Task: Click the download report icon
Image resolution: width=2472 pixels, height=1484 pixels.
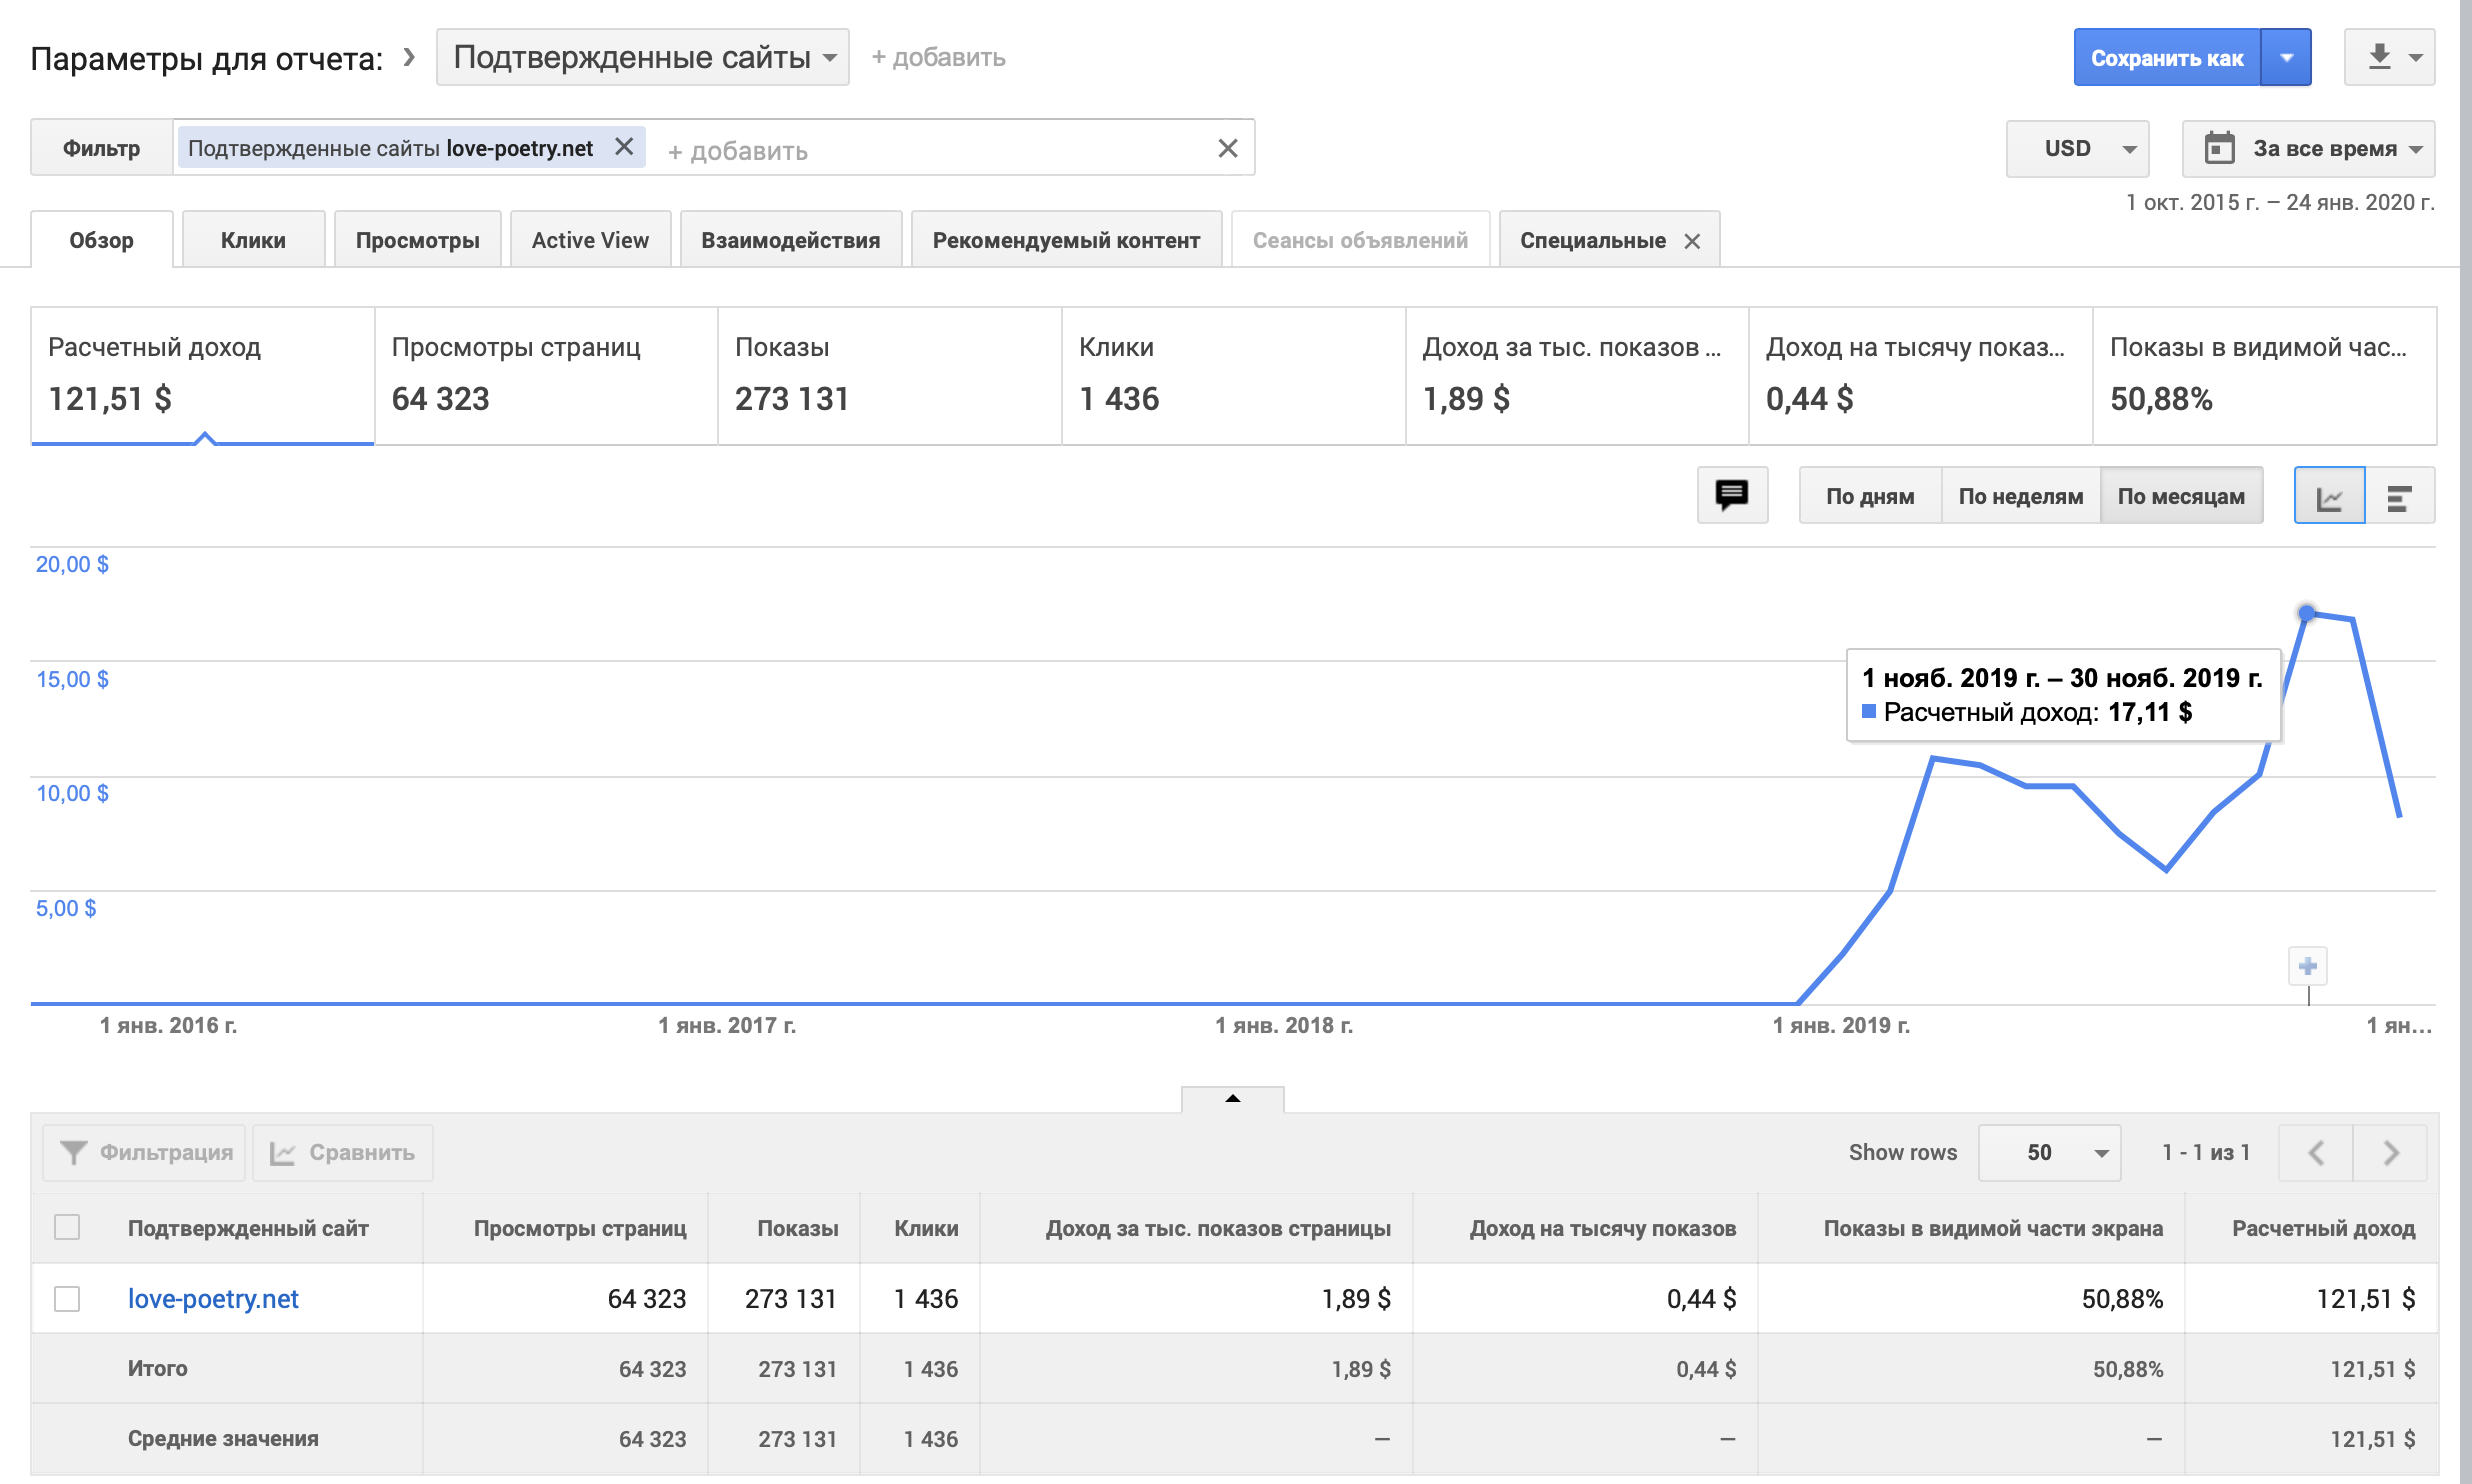Action: (2379, 57)
